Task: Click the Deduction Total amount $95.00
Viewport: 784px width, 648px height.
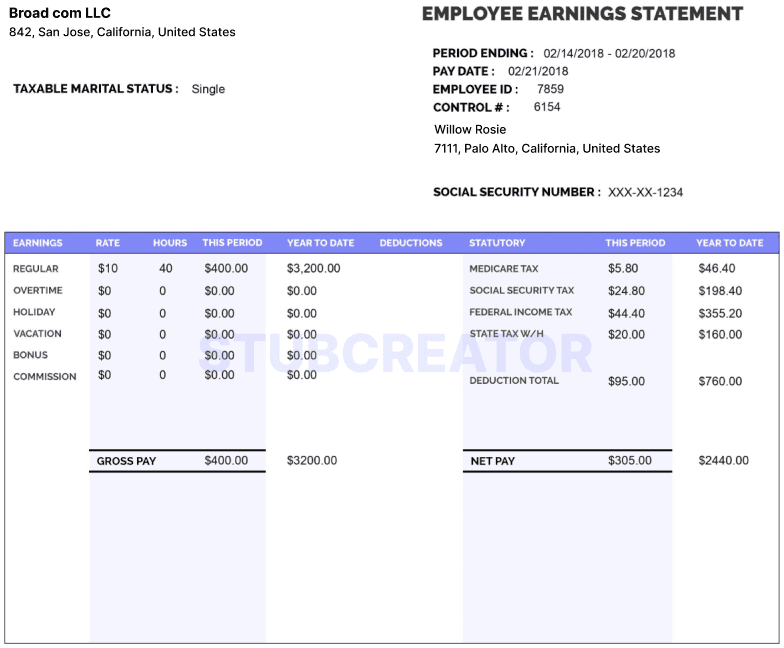Action: [626, 381]
